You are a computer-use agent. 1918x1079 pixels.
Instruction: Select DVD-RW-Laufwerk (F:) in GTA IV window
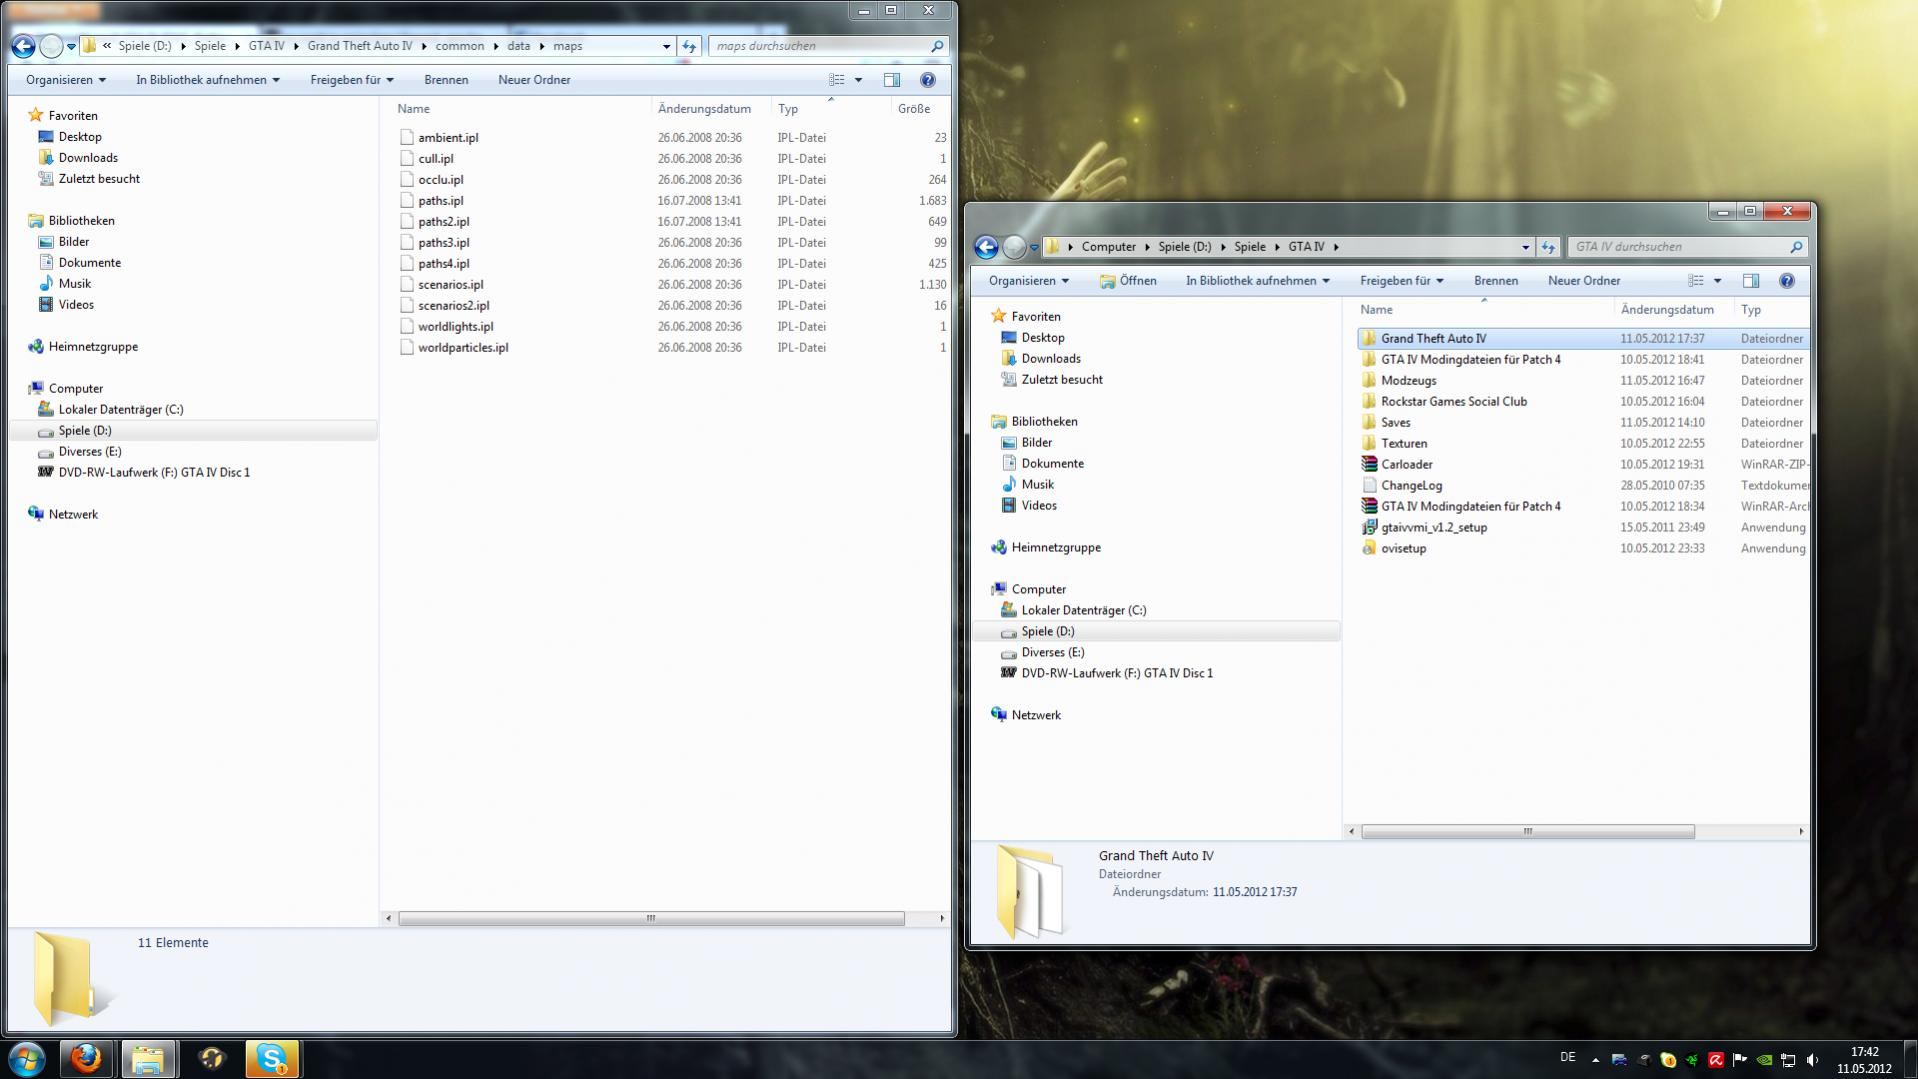point(1116,674)
